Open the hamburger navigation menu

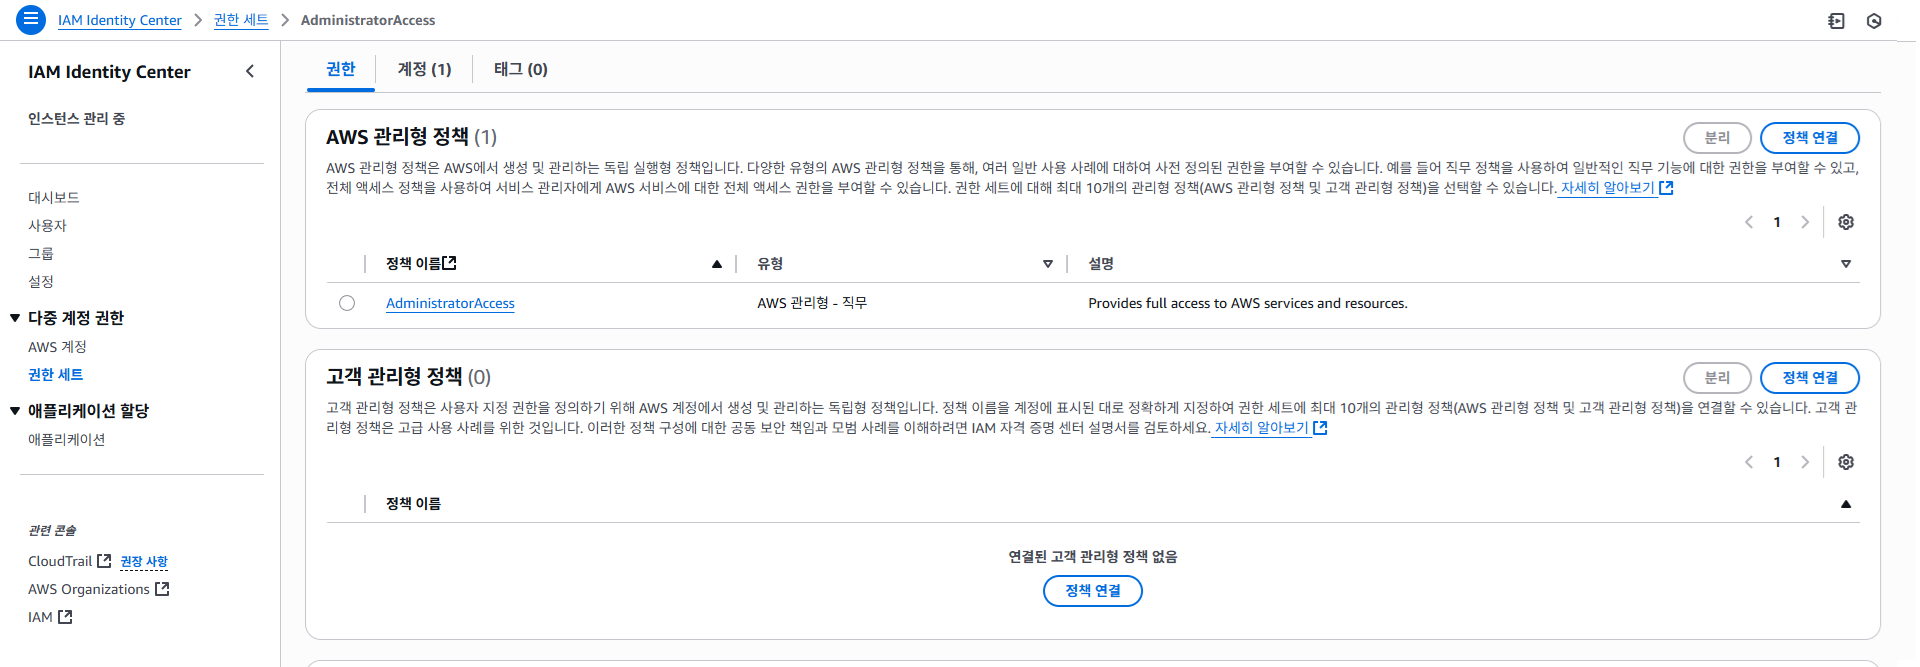31,19
